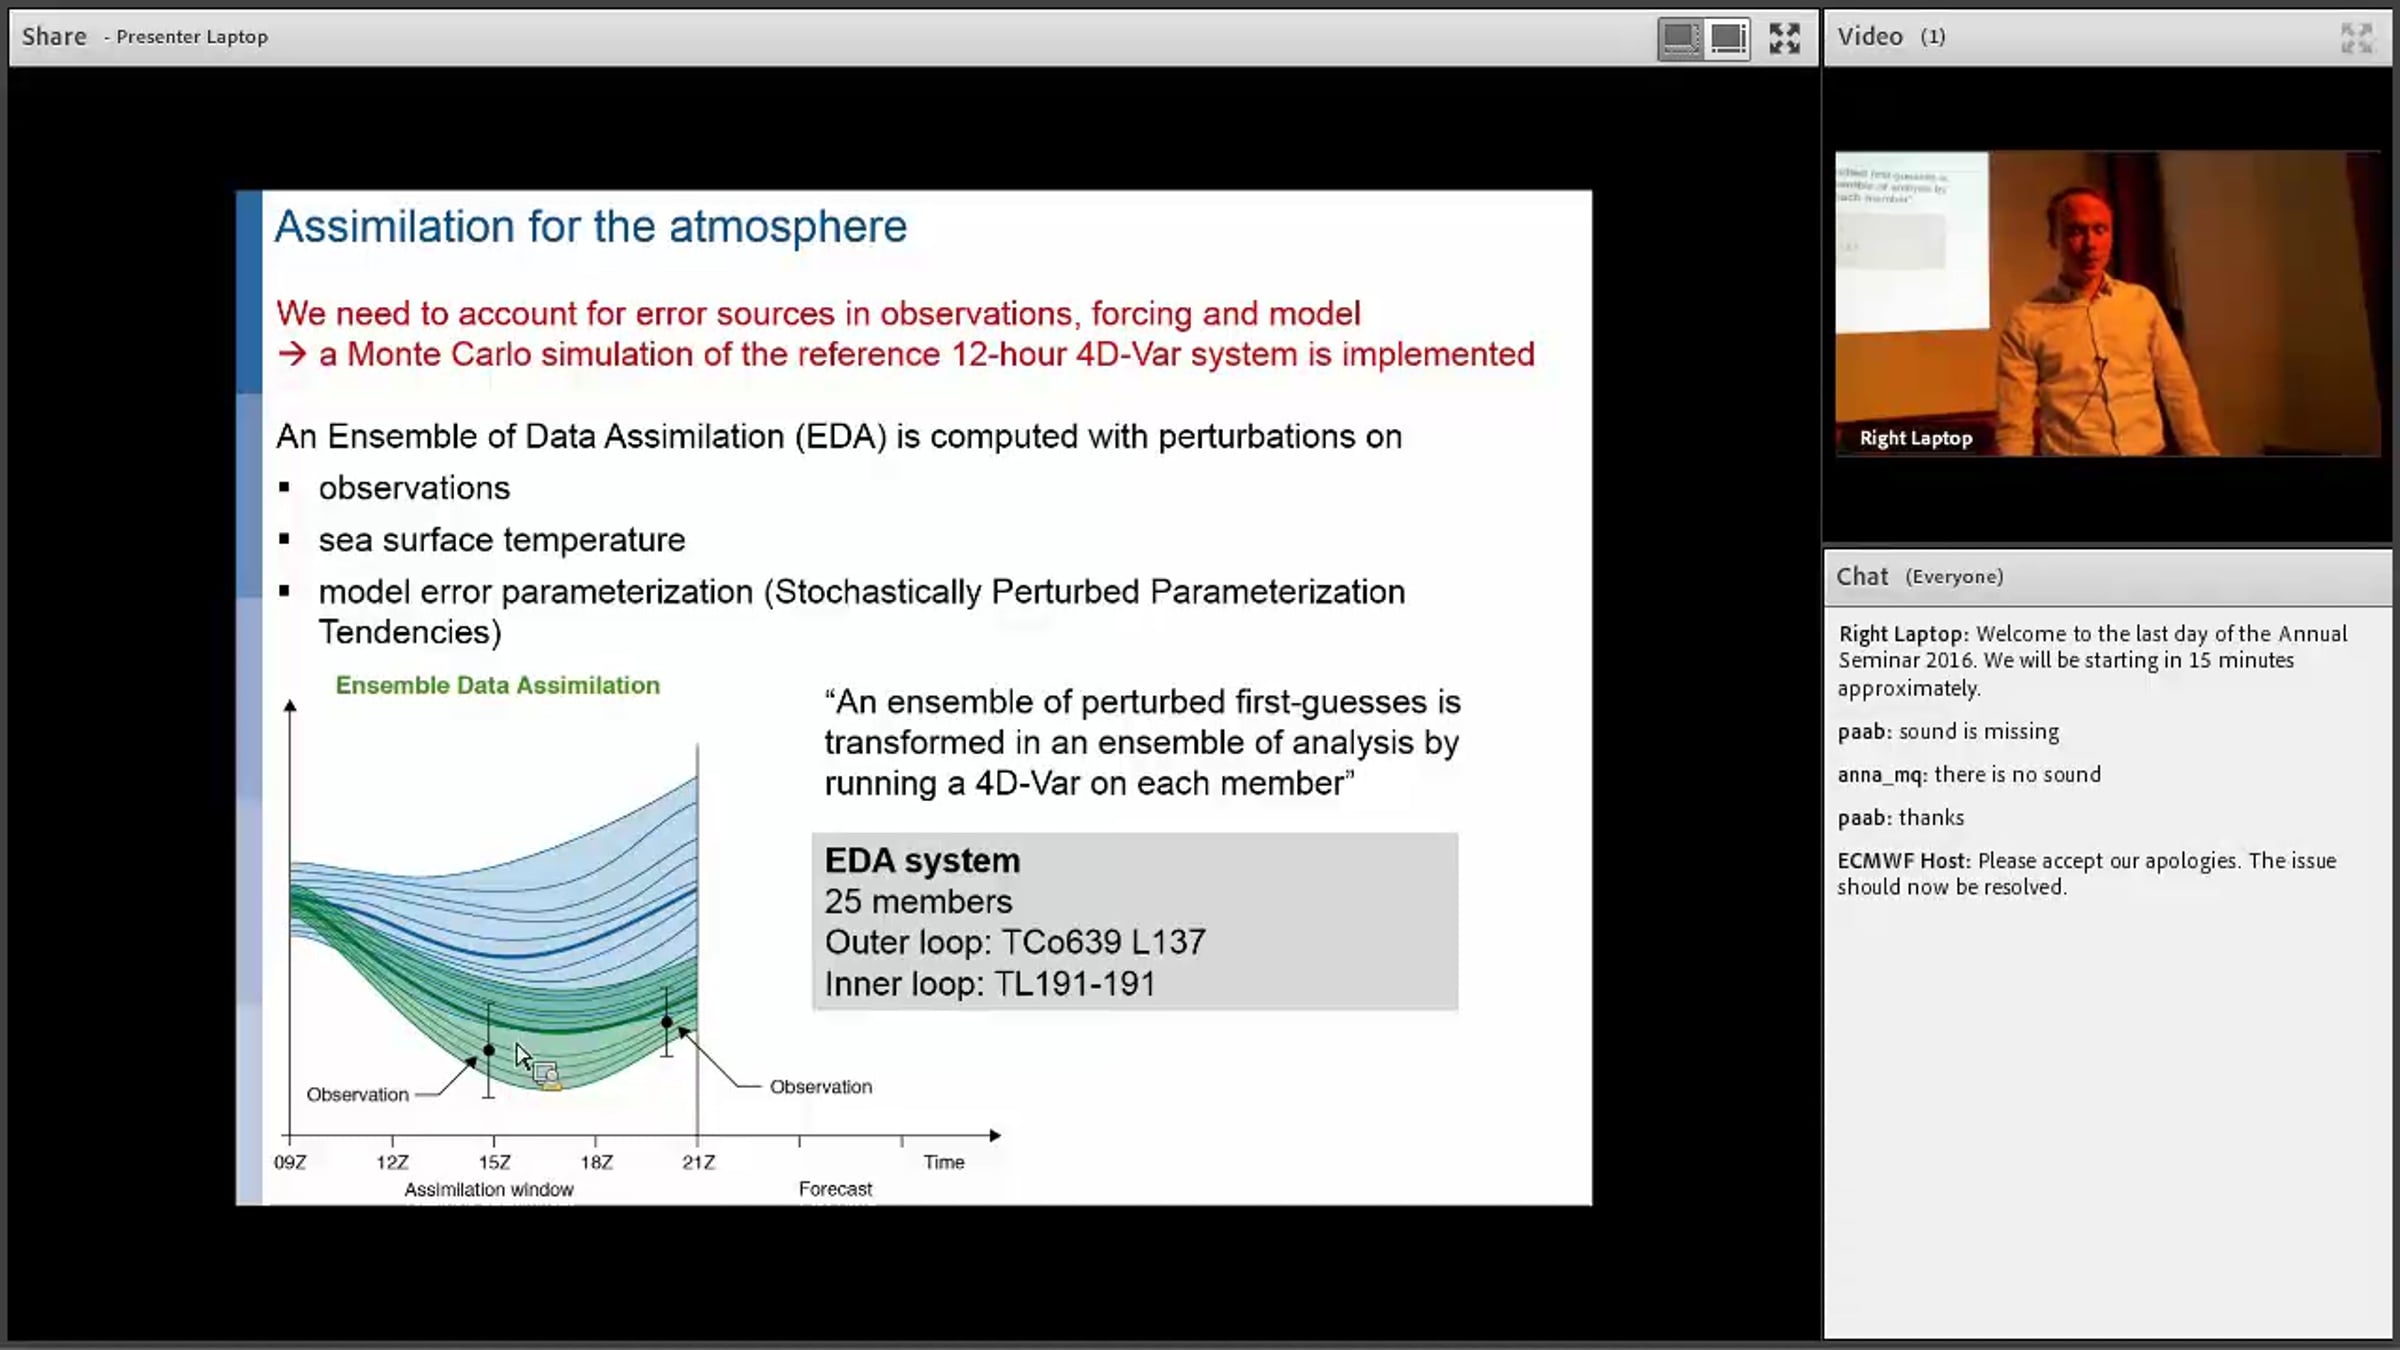Toggle full screen for the Video pod

(2356, 38)
